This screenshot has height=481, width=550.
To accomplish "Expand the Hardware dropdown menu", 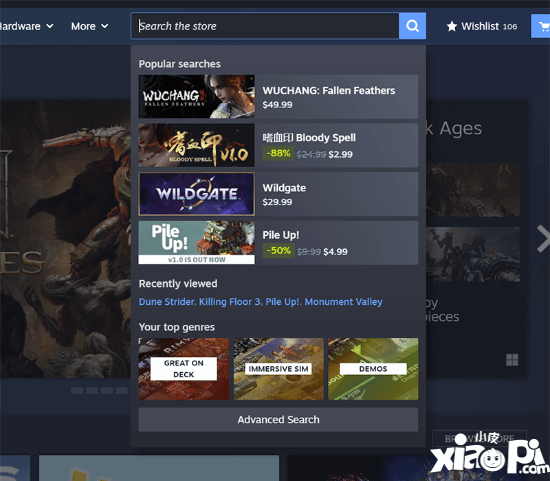I will 27,26.
